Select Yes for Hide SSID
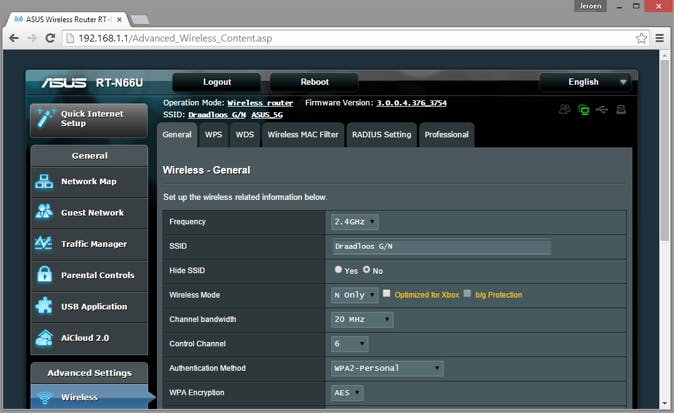The image size is (674, 413). (338, 270)
